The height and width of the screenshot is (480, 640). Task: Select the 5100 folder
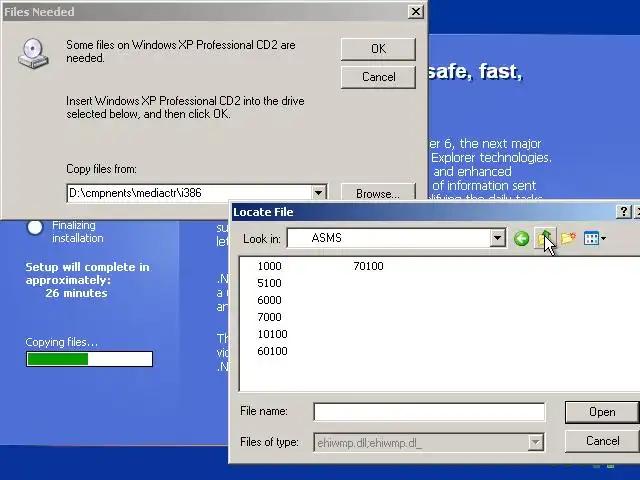(269, 283)
